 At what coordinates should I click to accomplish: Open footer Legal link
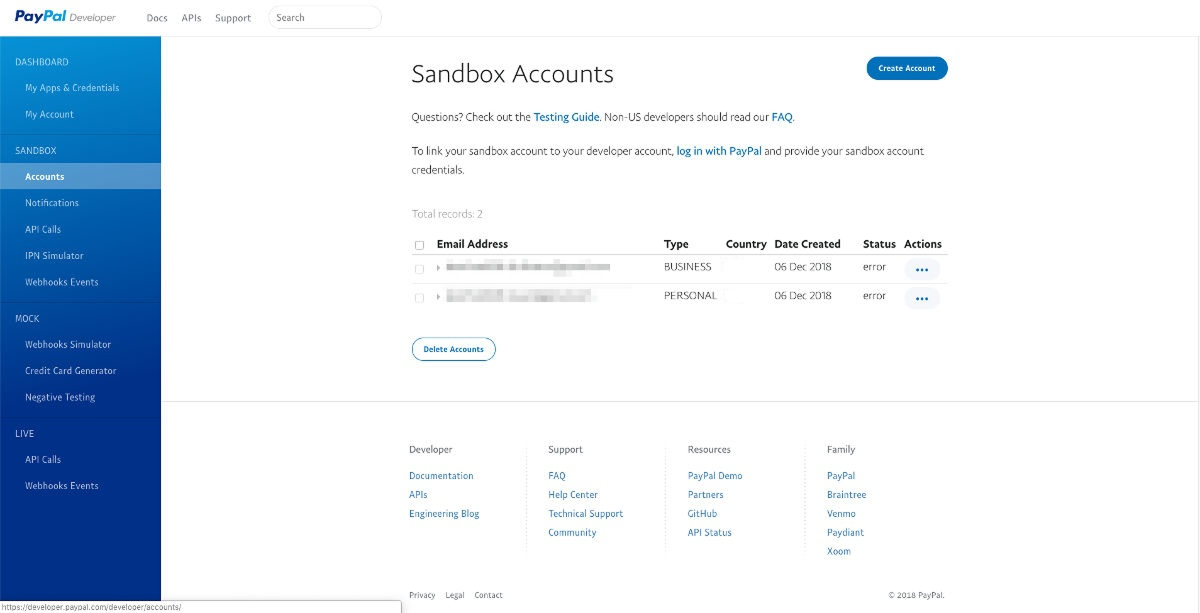(x=455, y=595)
